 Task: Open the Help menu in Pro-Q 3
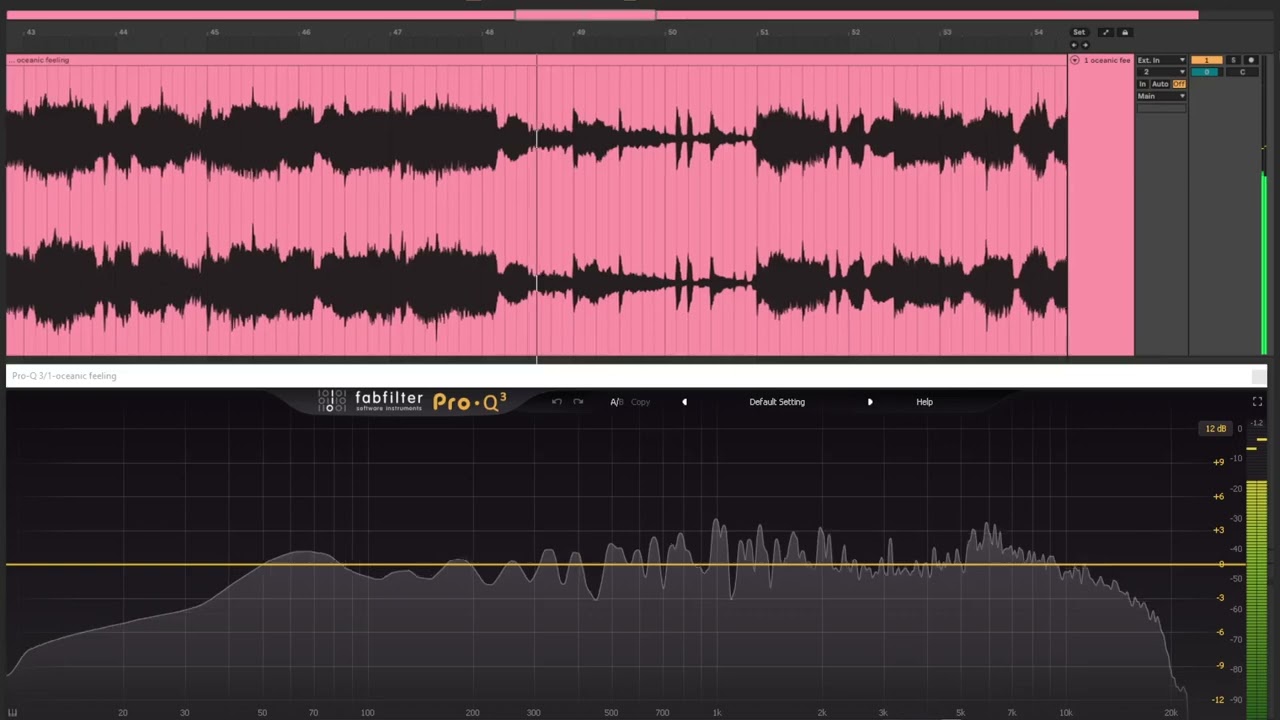(924, 402)
